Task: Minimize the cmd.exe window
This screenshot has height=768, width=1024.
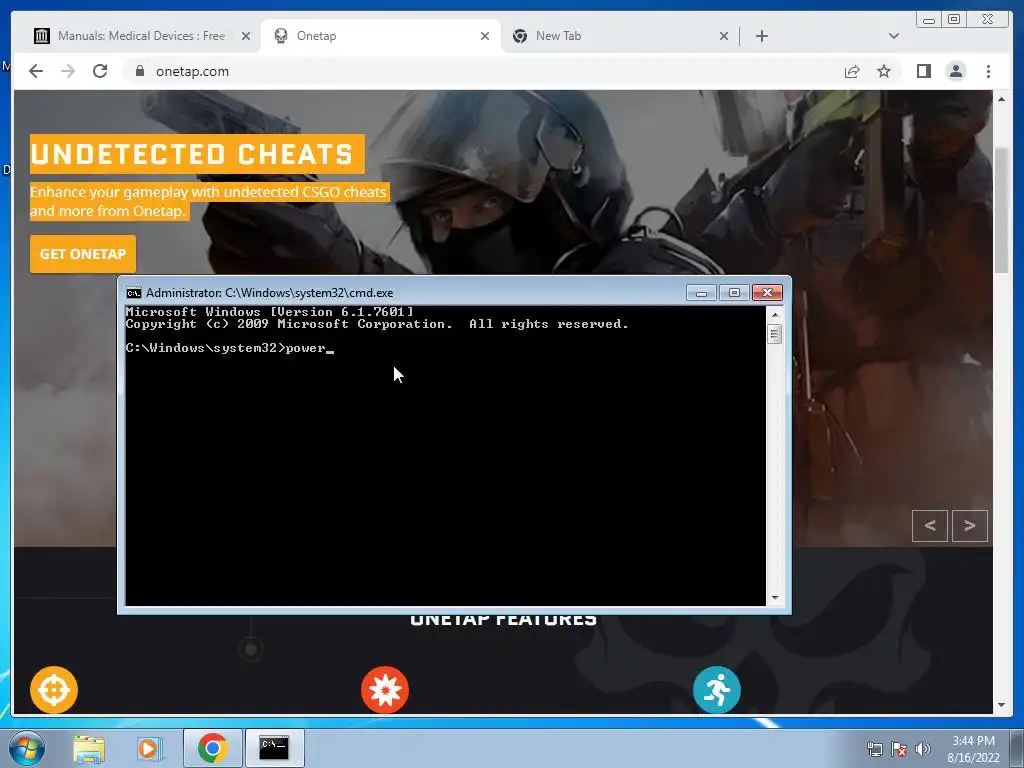Action: click(701, 293)
